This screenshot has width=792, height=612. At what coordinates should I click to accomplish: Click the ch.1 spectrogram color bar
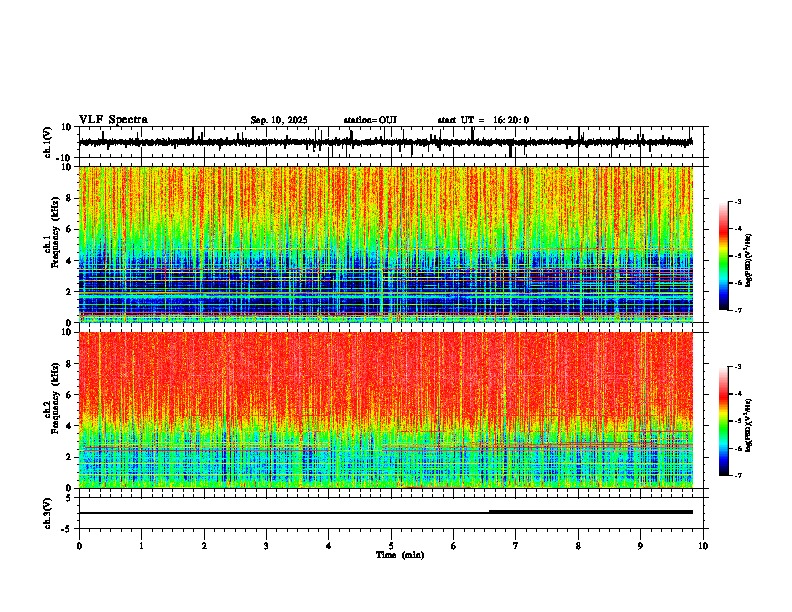point(724,256)
